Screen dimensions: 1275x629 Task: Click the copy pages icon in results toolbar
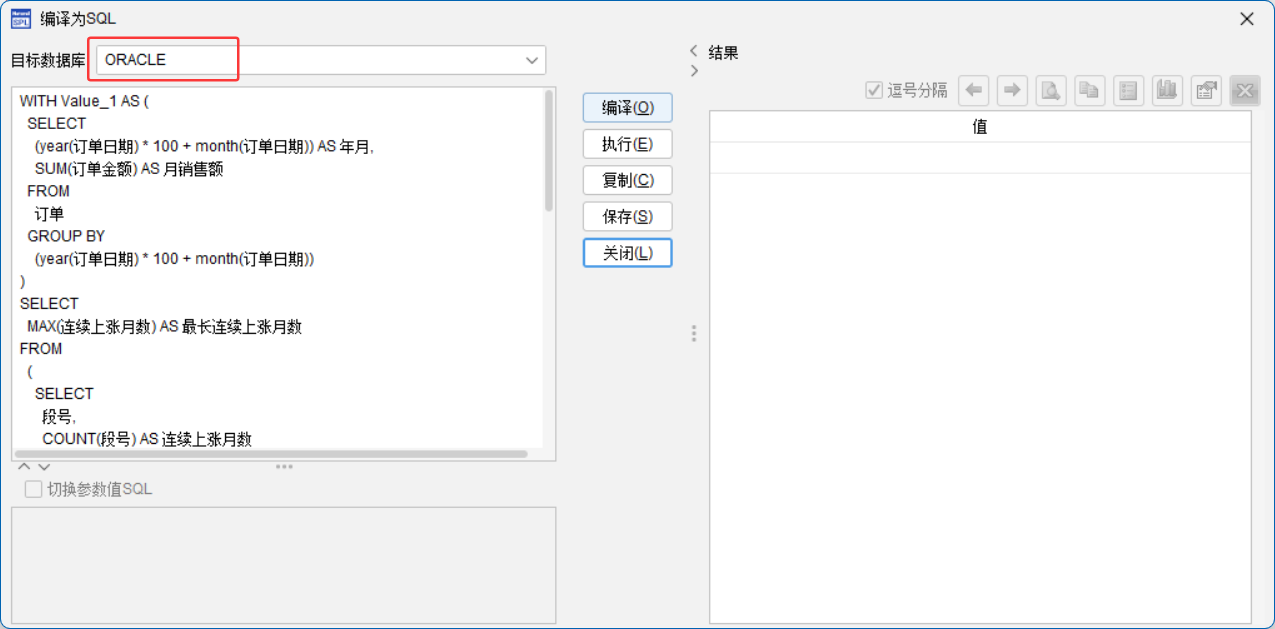point(1089,91)
